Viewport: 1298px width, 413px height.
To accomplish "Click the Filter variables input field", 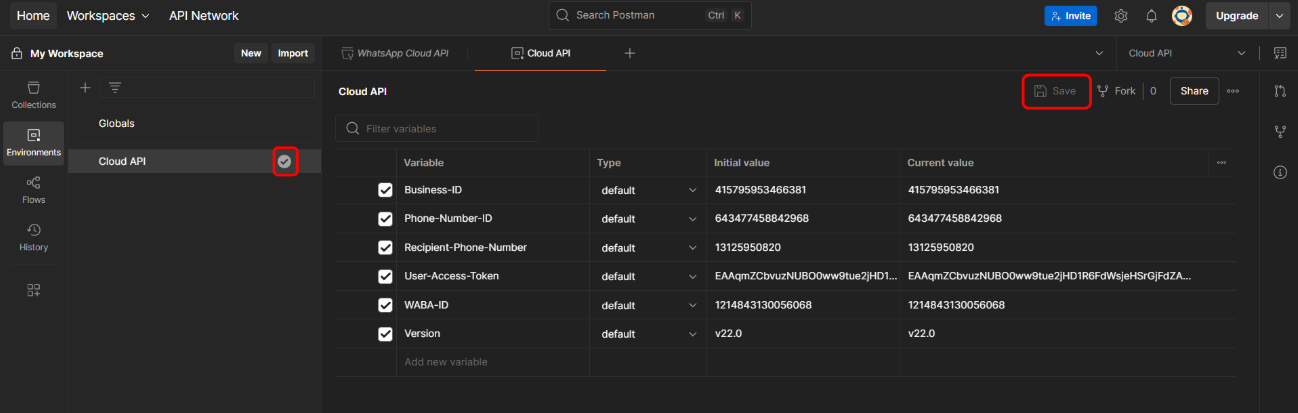I will tap(448, 128).
